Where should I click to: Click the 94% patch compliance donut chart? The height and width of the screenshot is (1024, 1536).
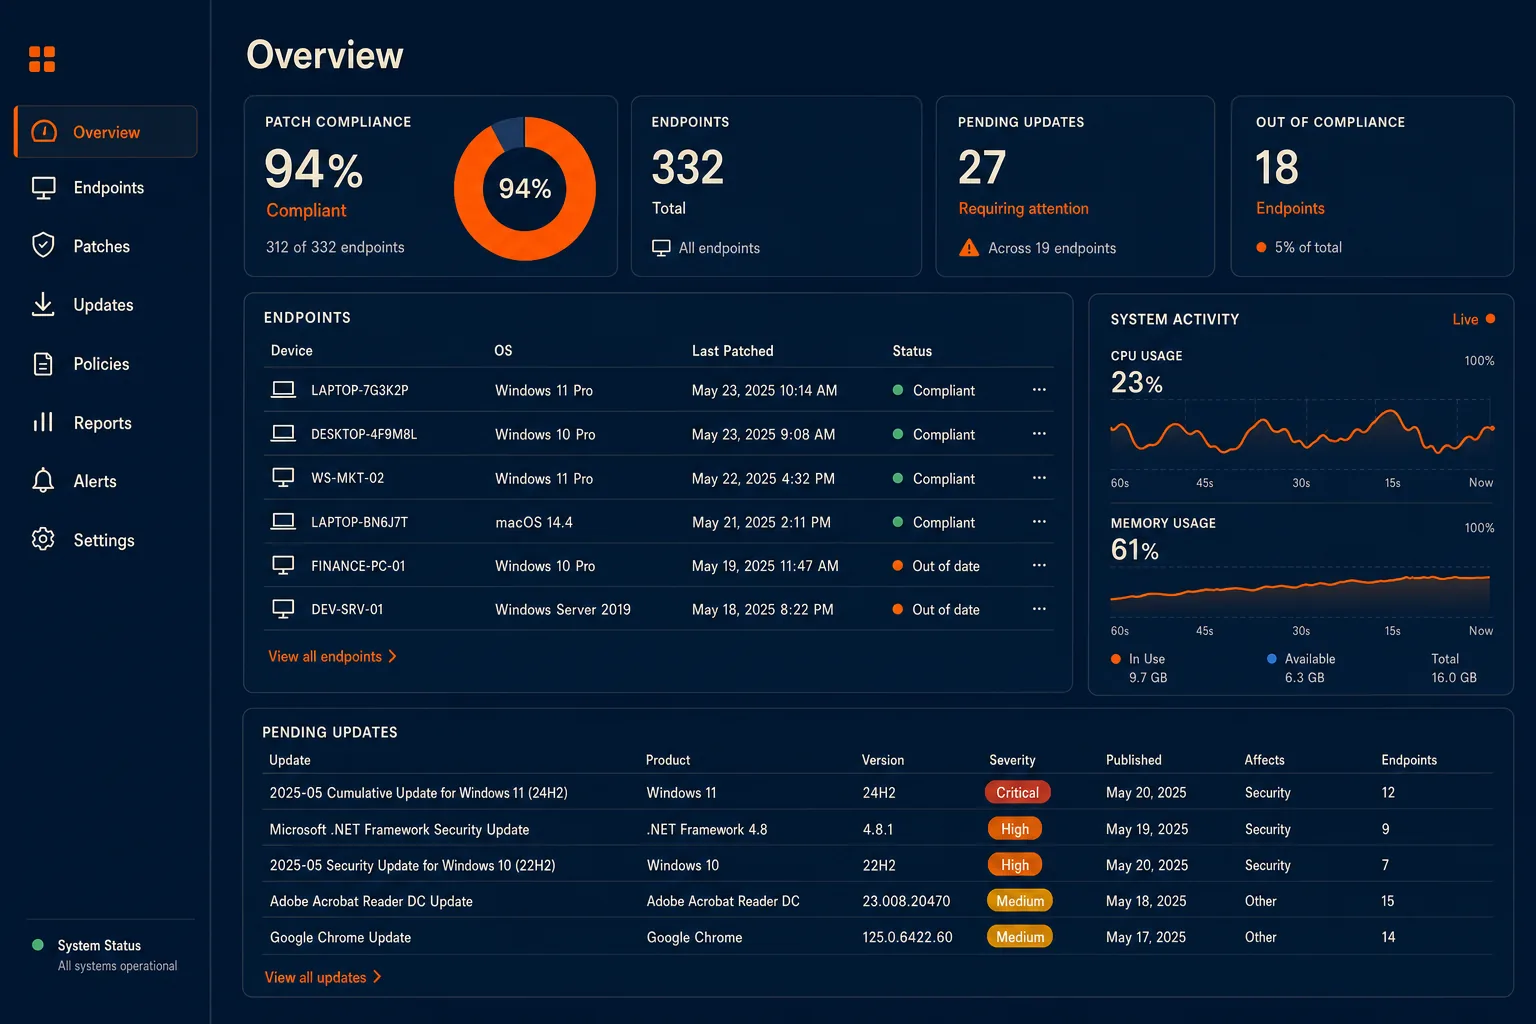coord(525,188)
